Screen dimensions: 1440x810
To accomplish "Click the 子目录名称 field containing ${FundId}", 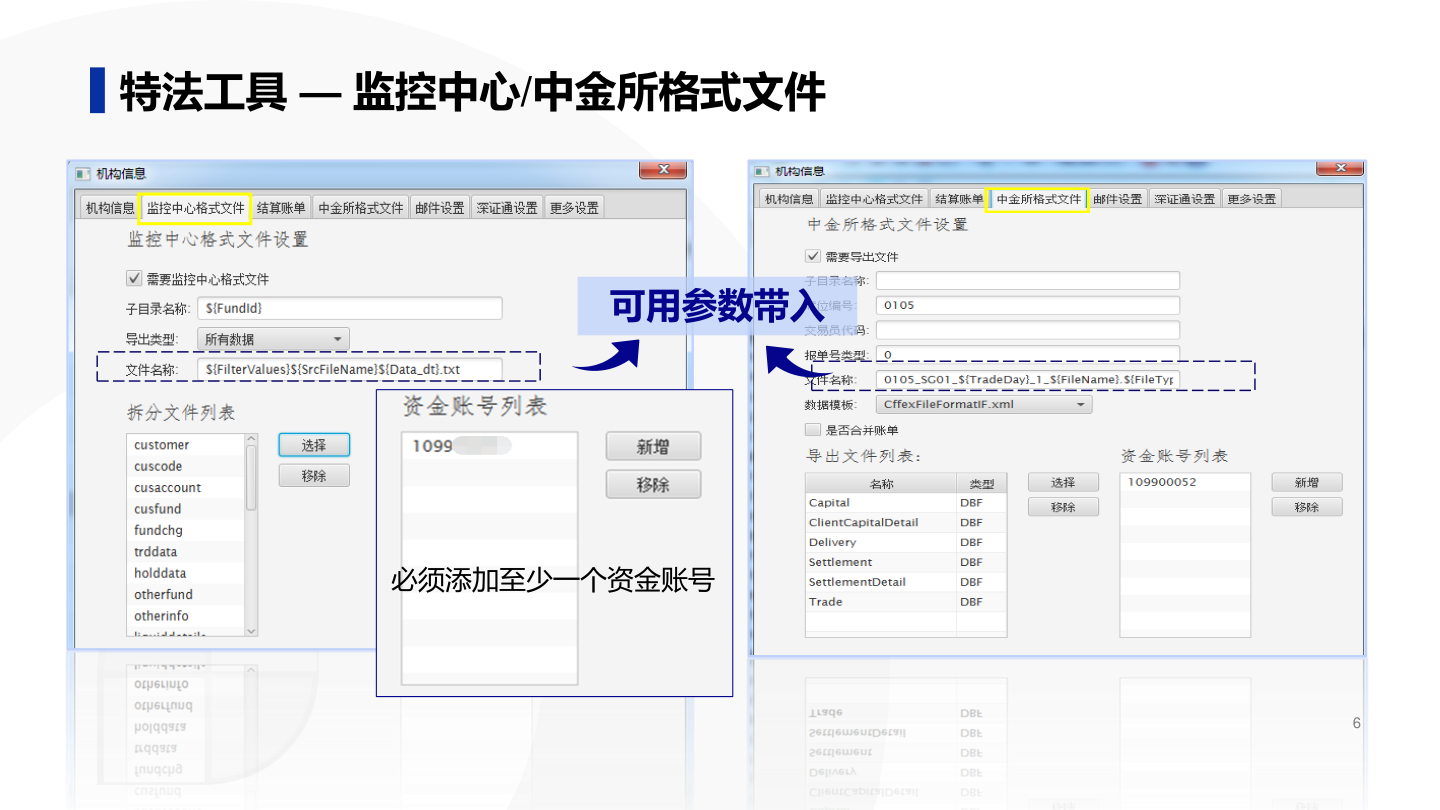I will click(349, 308).
